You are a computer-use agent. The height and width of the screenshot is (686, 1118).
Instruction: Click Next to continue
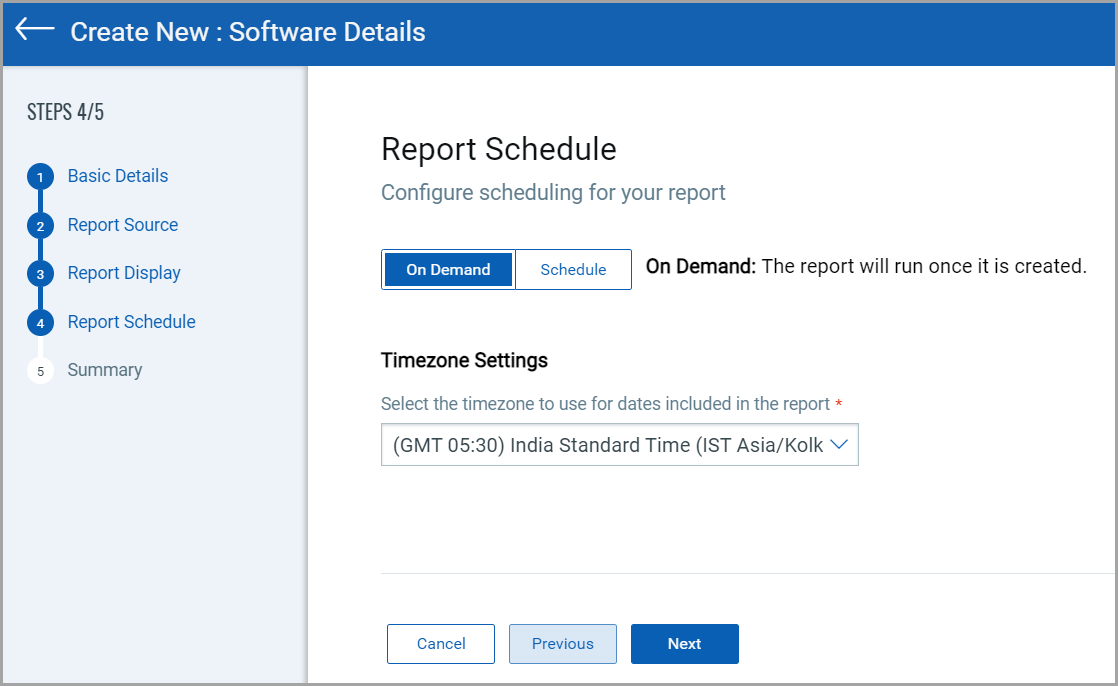pos(685,644)
